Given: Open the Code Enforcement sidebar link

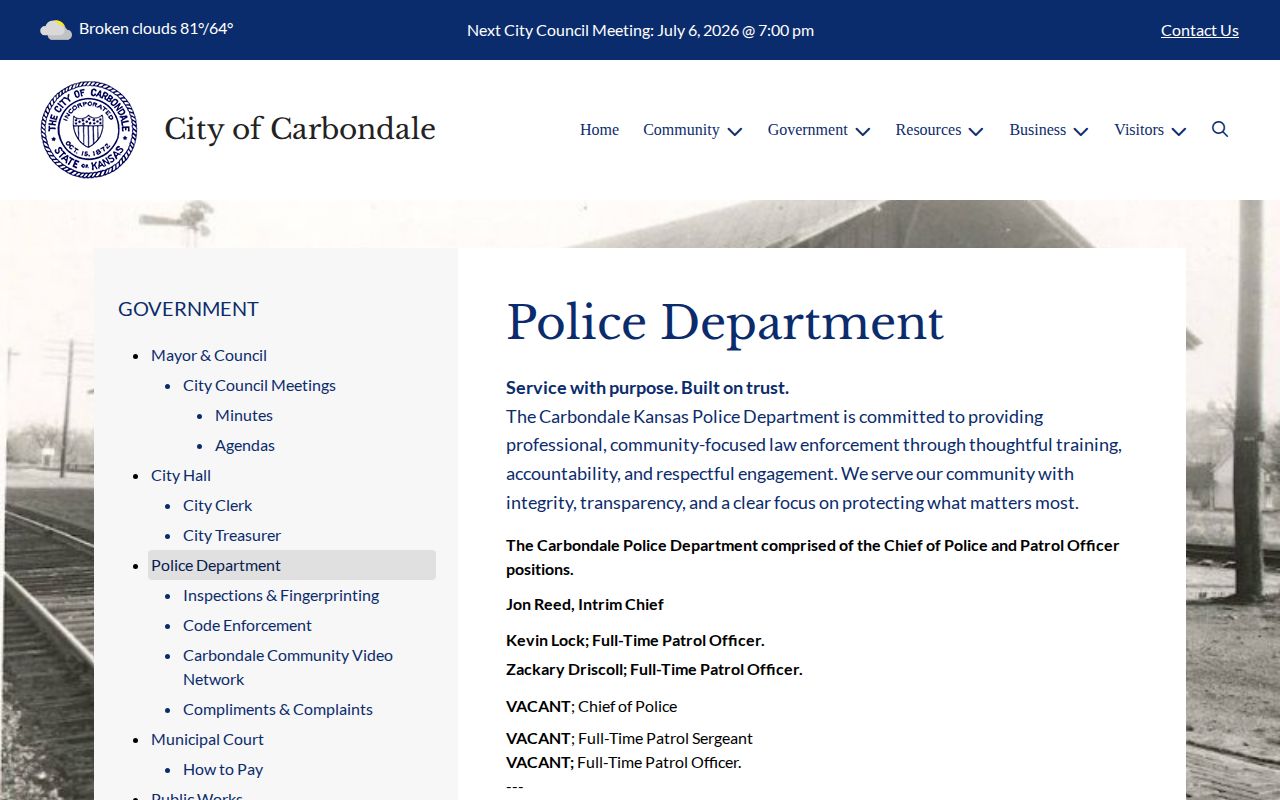Looking at the screenshot, I should pos(247,625).
